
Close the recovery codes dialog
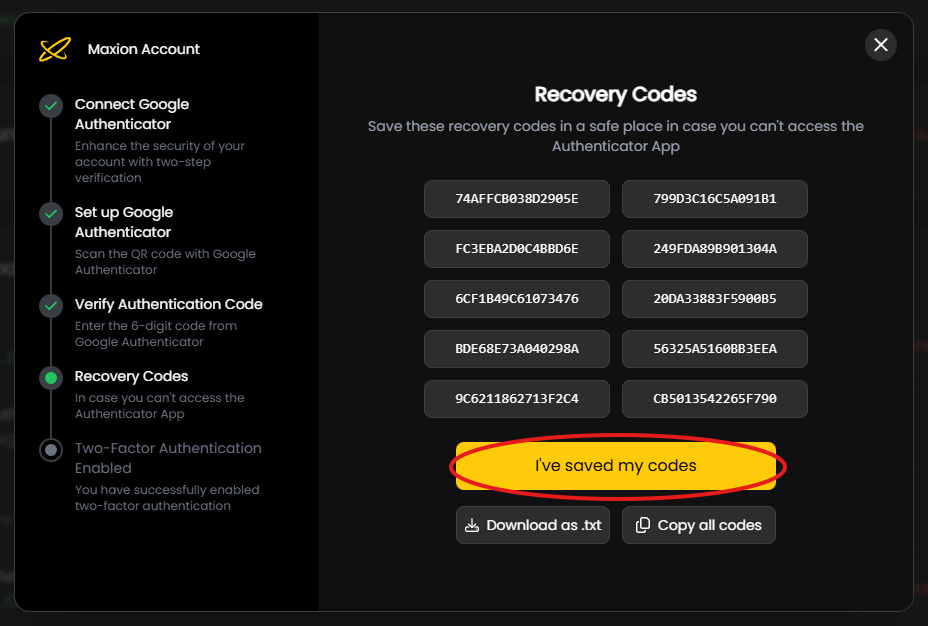click(x=880, y=45)
